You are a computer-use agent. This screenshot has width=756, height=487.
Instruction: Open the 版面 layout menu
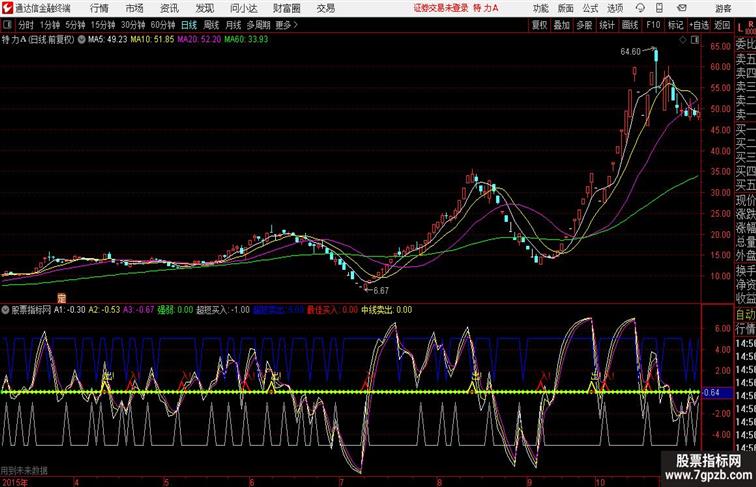566,8
